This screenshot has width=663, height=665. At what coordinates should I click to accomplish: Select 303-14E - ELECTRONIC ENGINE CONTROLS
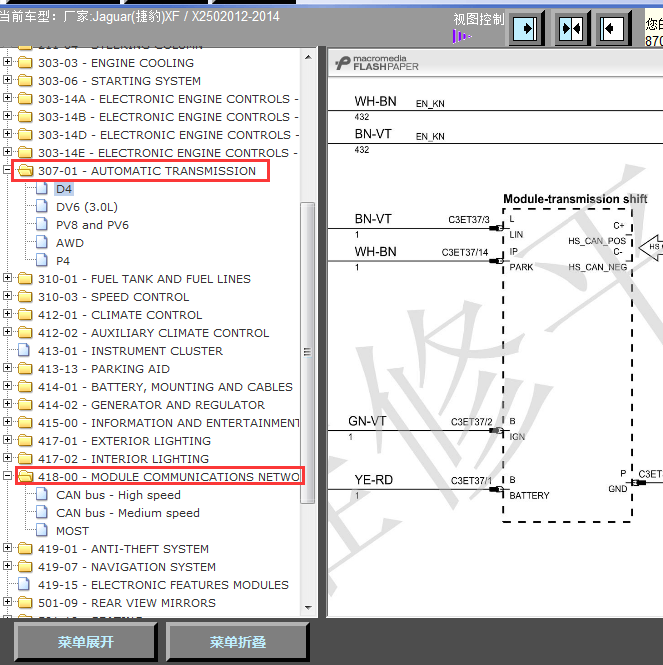[x=168, y=153]
